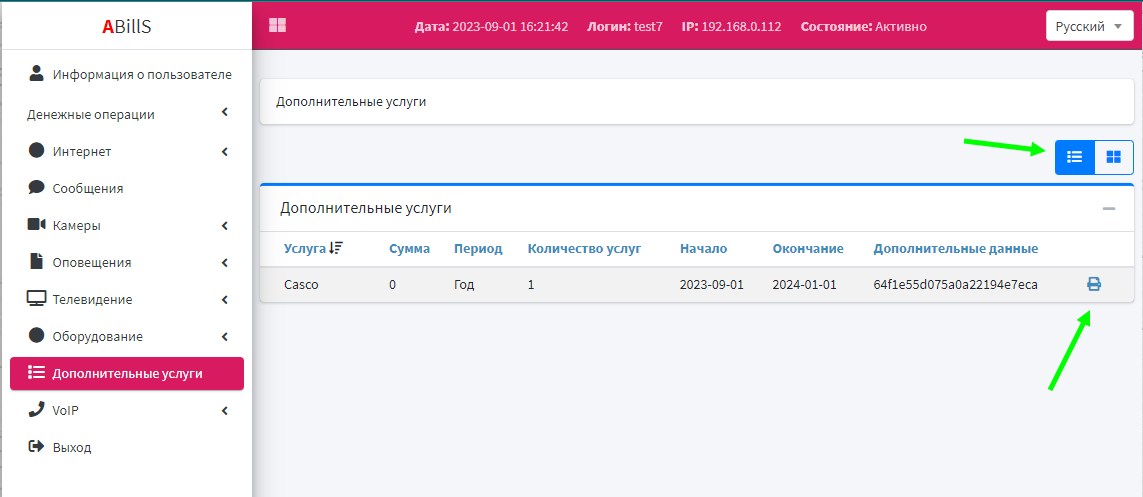Click the Интернет circle icon
This screenshot has width=1143, height=497.
(36, 150)
